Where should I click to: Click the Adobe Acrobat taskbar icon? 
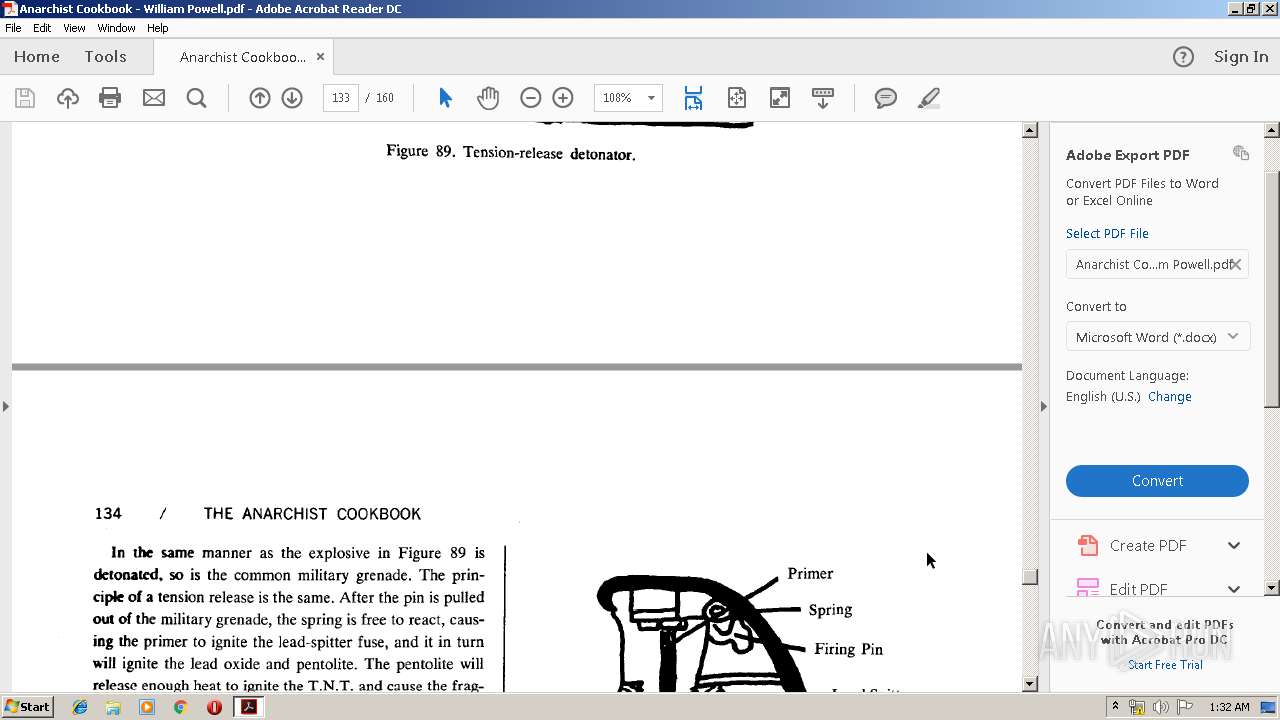point(248,707)
